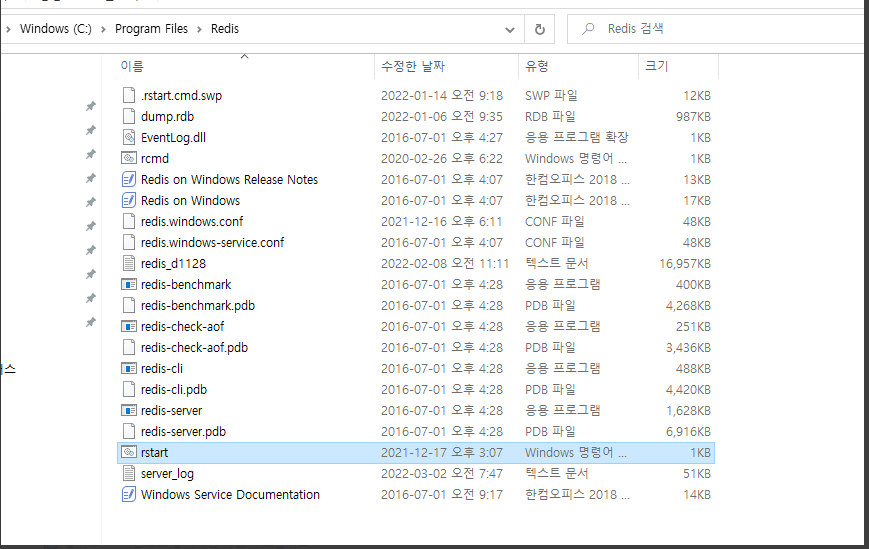
Task: Navigate to Program Files in breadcrumb
Action: [151, 29]
